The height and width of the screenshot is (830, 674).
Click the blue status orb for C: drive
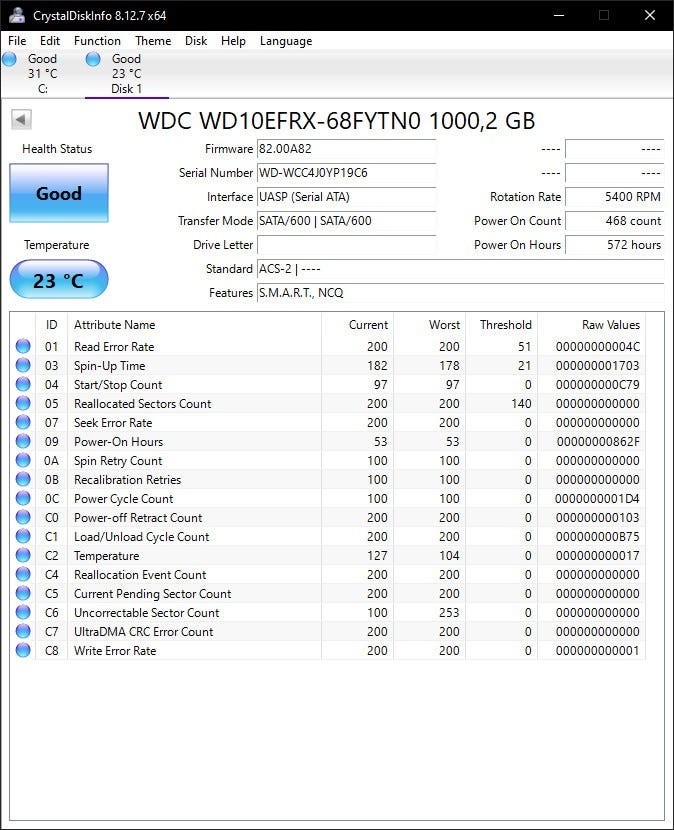(10, 59)
